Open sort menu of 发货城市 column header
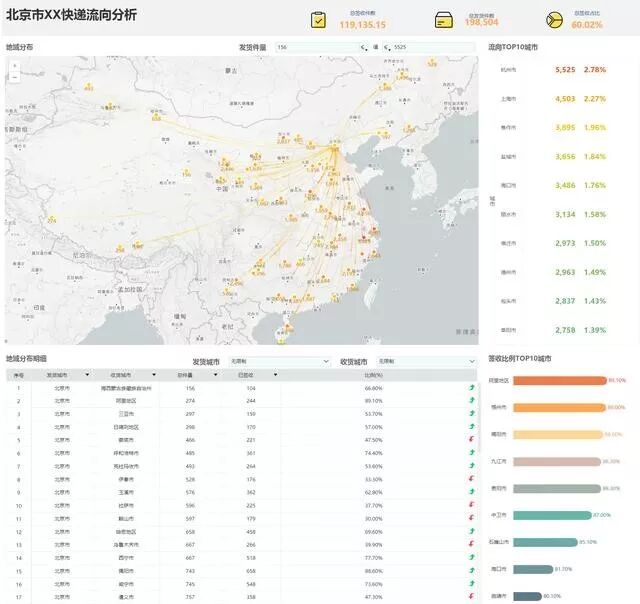The image size is (640, 604). (x=87, y=375)
